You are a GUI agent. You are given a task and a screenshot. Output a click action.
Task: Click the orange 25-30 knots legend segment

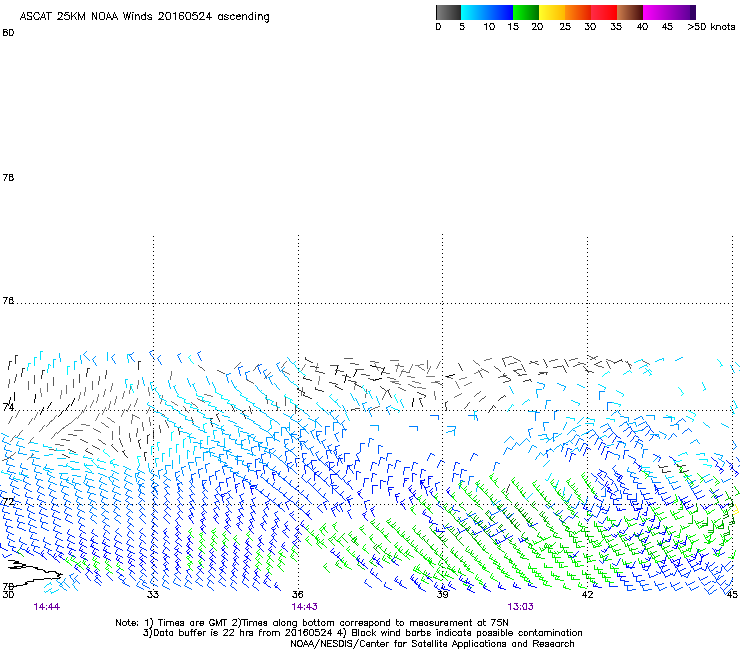pos(578,12)
